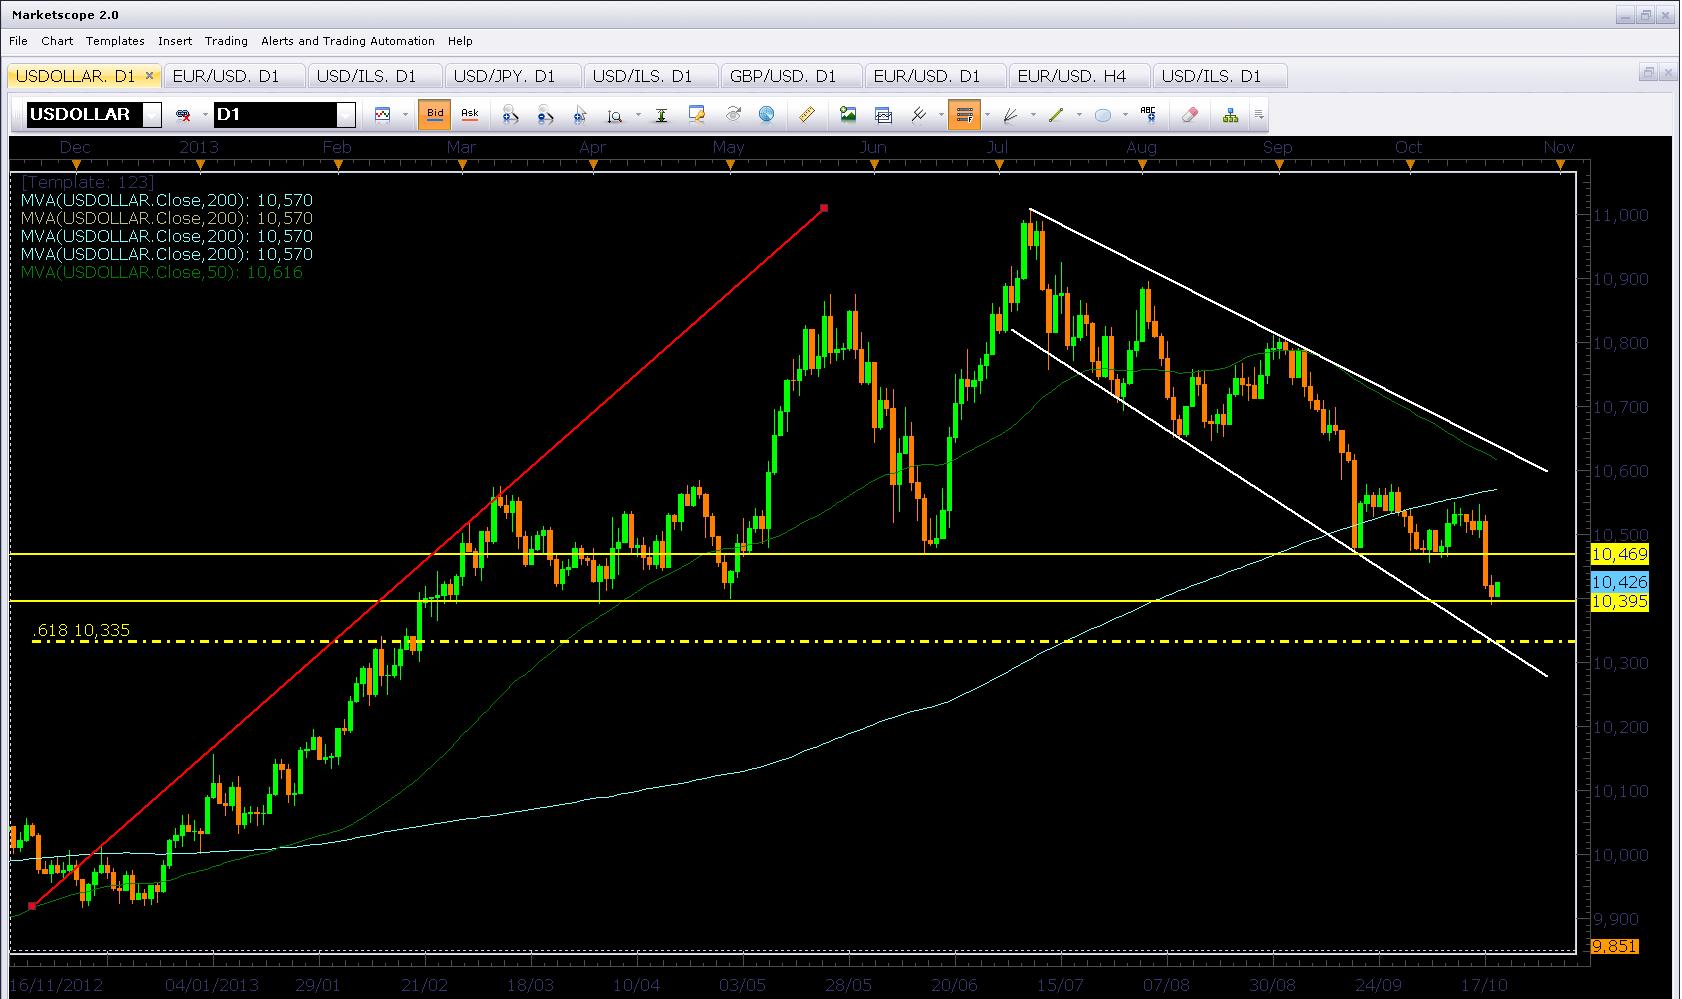Click the unlink chart symbol icon
Image resolution: width=1682 pixels, height=999 pixels.
[183, 115]
